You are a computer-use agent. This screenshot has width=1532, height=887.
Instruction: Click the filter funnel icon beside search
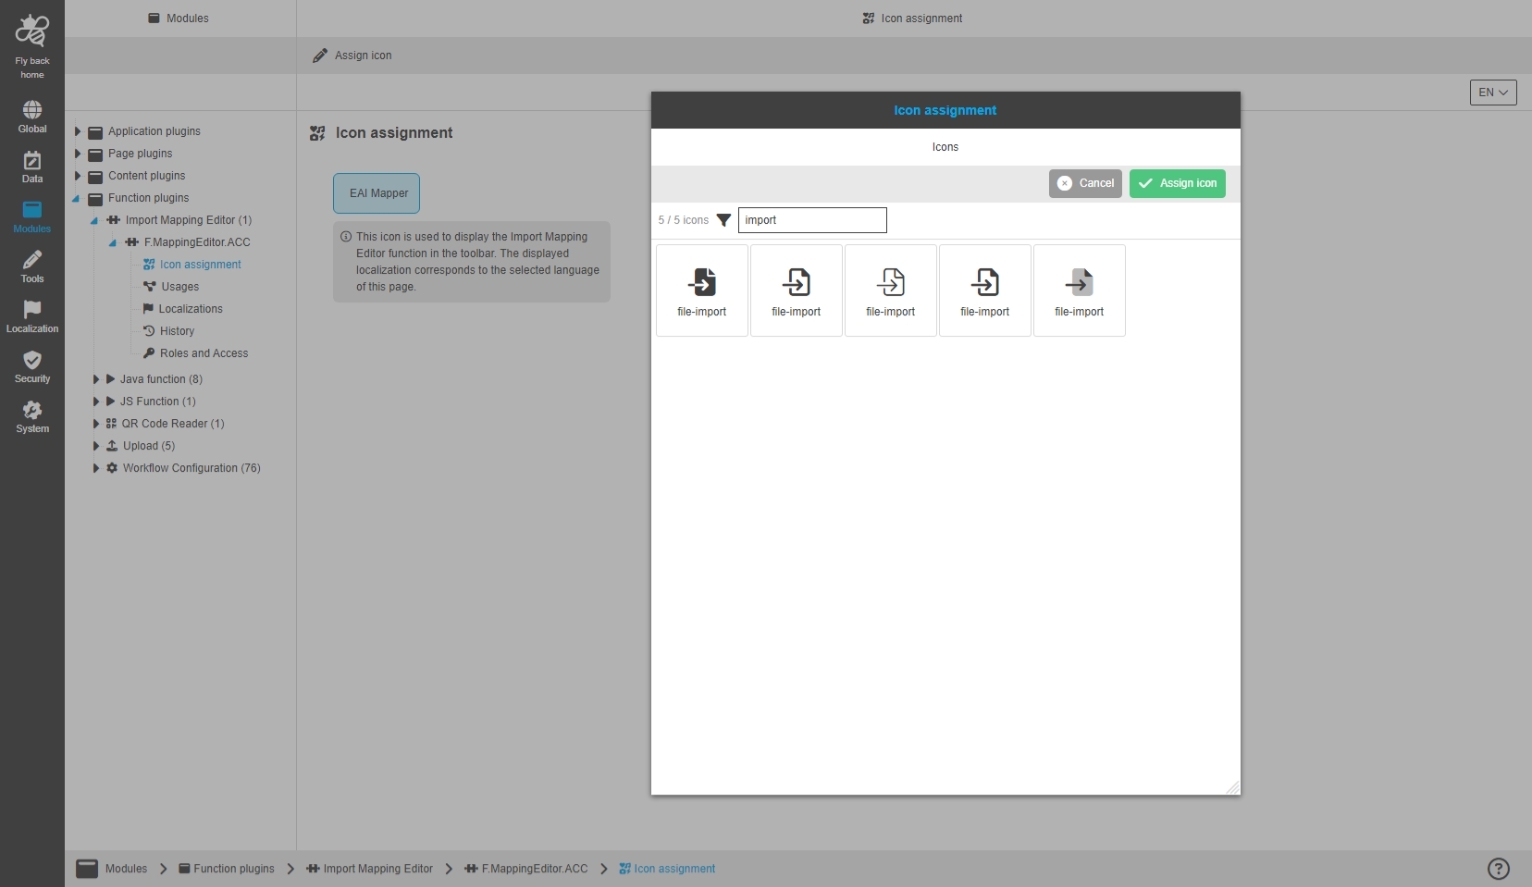coord(724,220)
